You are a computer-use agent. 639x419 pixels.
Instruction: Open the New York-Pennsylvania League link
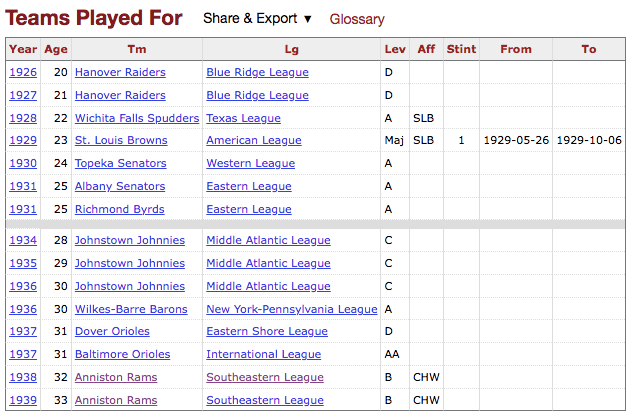coord(291,309)
